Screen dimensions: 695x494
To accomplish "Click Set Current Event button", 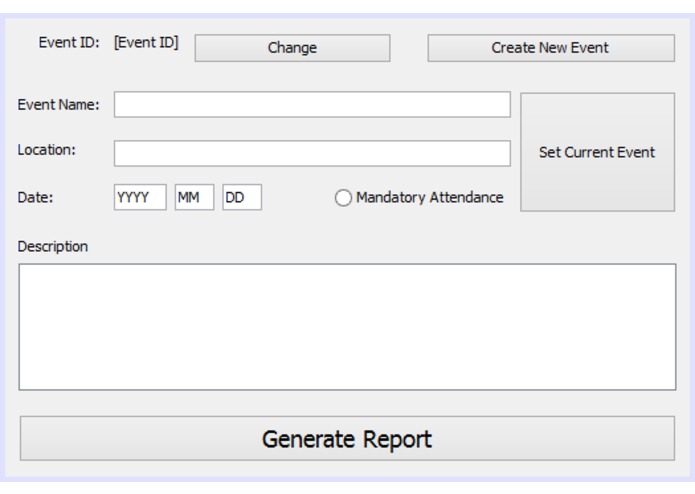I will coord(597,152).
